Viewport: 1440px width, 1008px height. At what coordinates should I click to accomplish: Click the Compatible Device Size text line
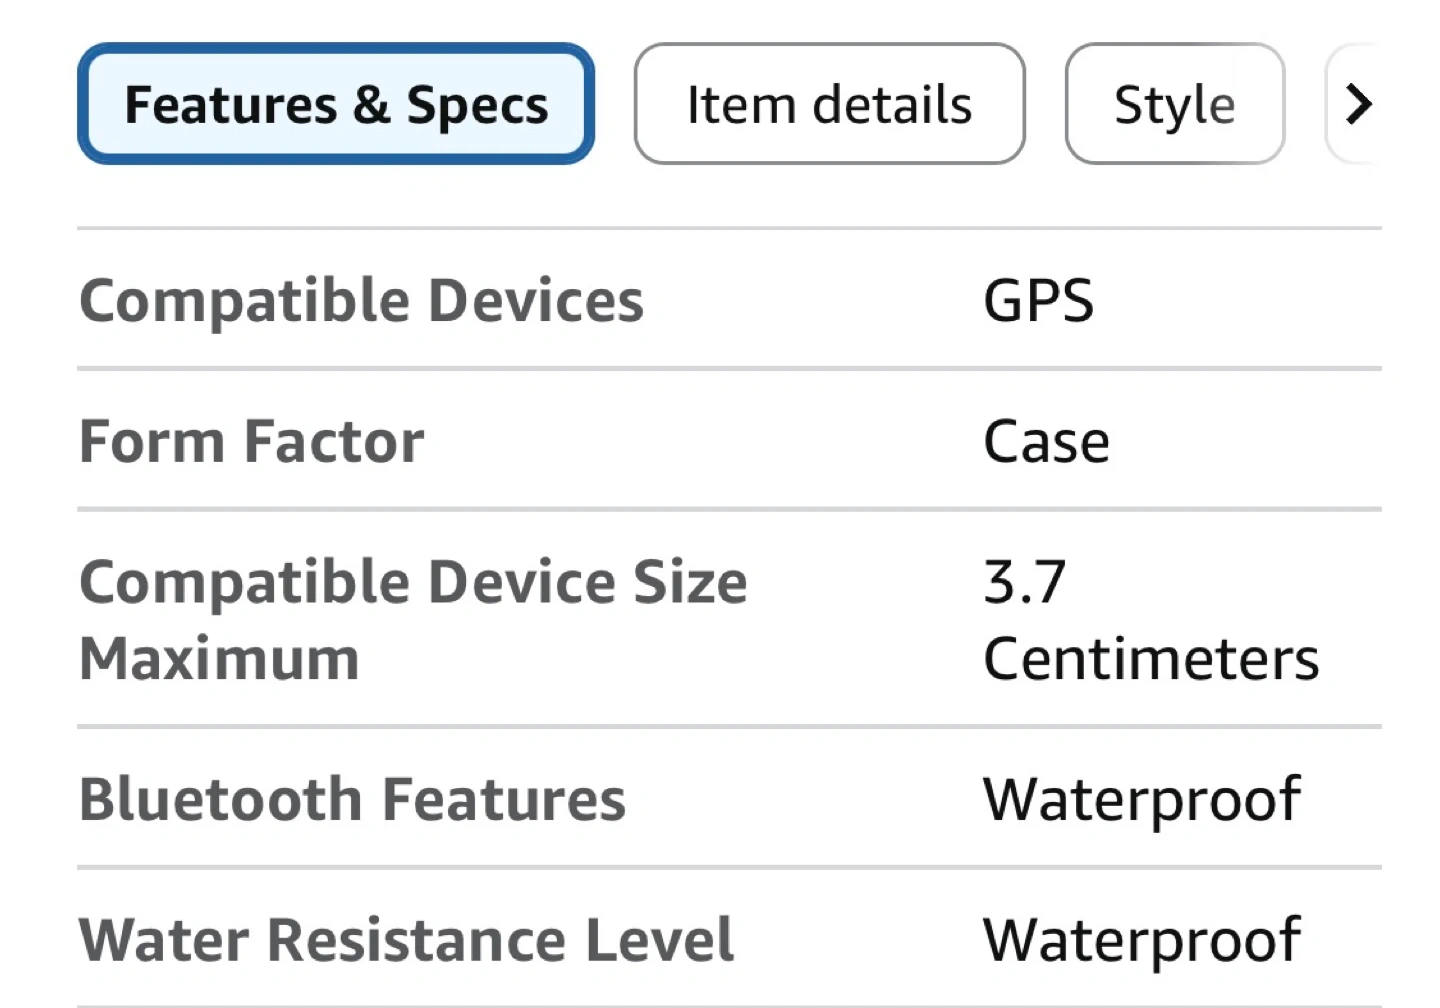tap(413, 582)
